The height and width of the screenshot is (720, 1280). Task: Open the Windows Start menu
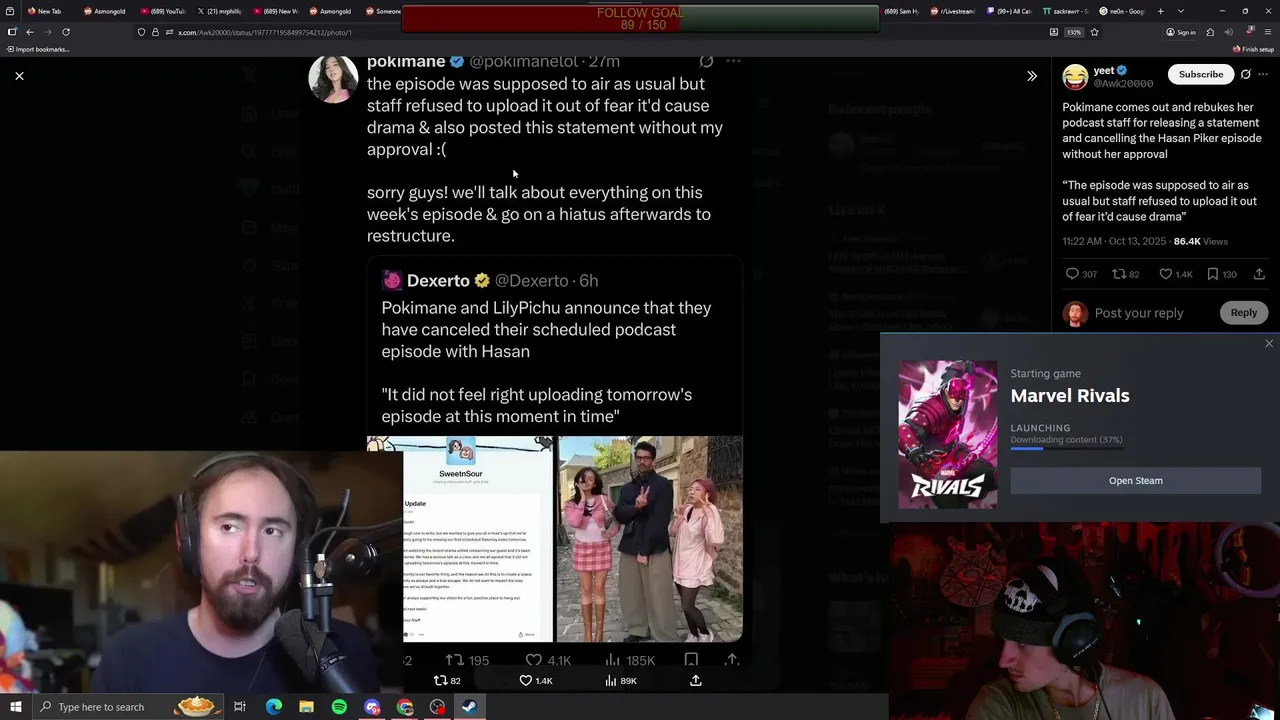(15, 707)
